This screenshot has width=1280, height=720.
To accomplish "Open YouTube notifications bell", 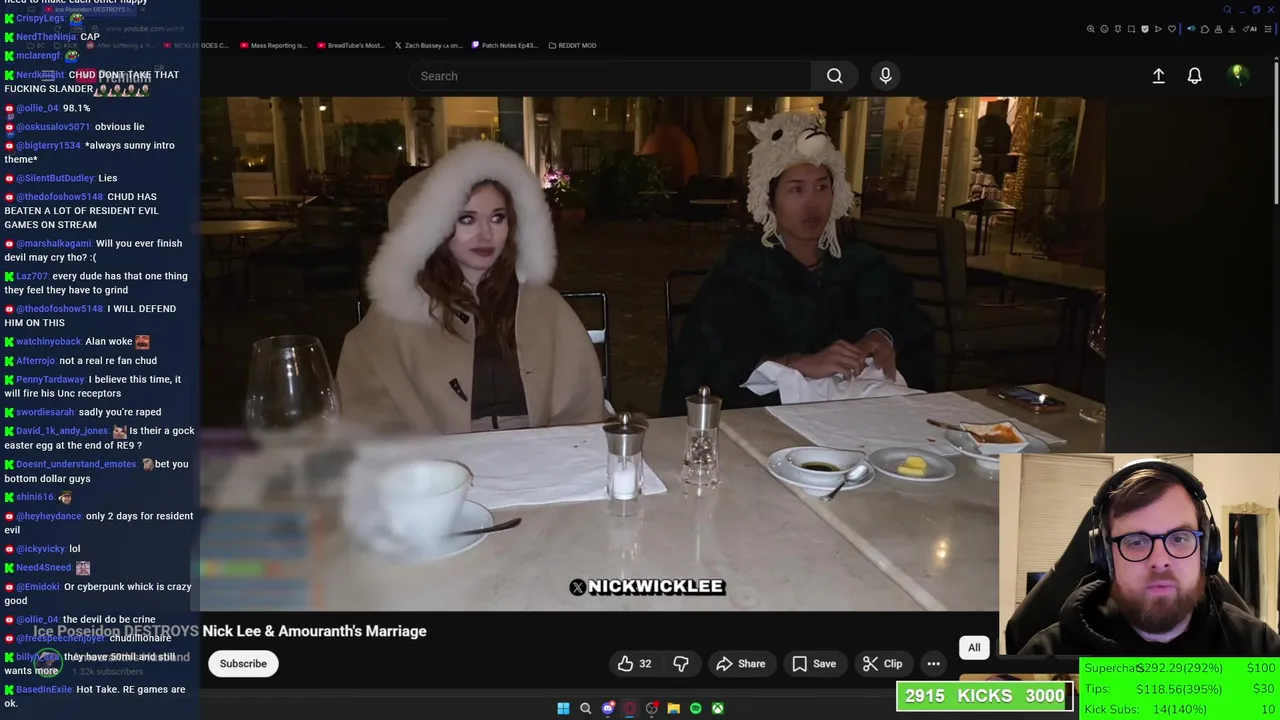I will 1194,76.
